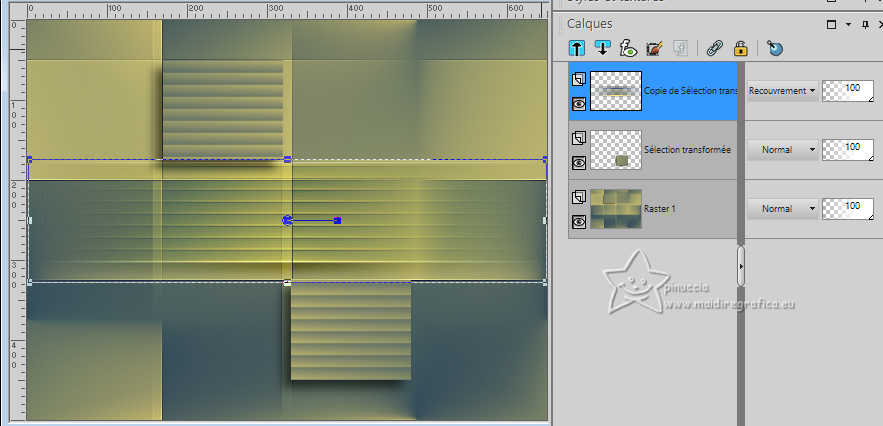Image resolution: width=883 pixels, height=426 pixels.
Task: Click the padlock lock transparency icon
Action: click(741, 48)
